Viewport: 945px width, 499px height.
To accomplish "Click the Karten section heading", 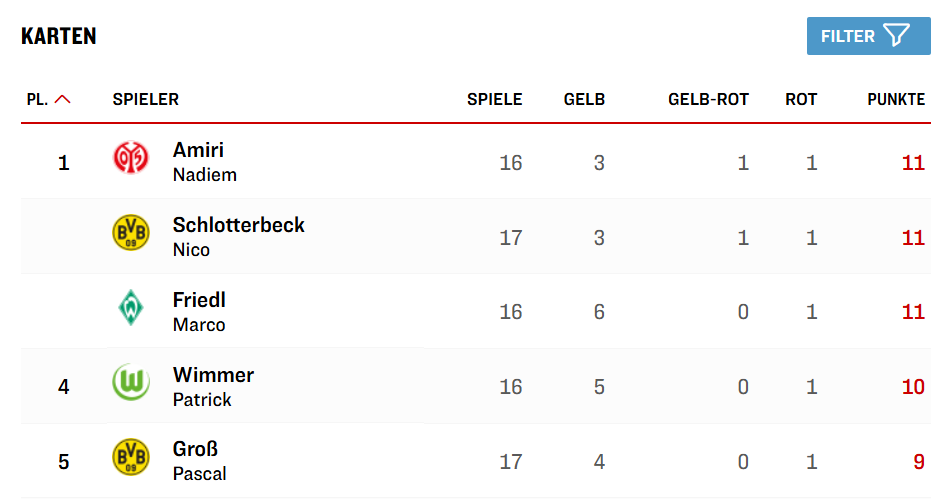I will (59, 36).
